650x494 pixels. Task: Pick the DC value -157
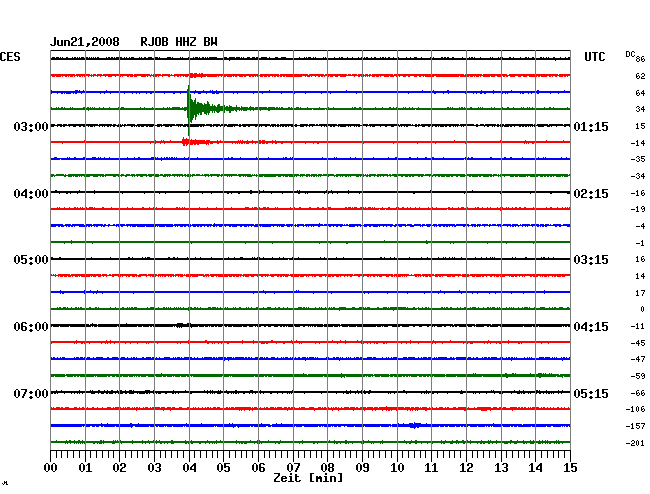coord(635,426)
